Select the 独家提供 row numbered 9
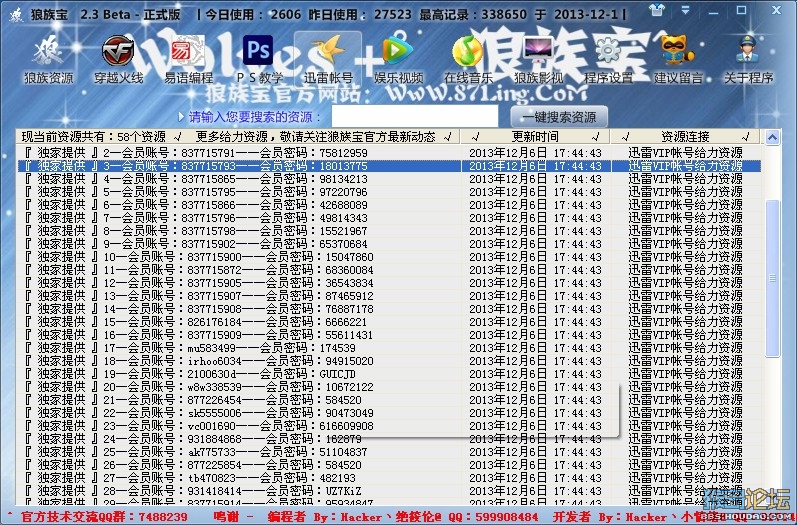The height and width of the screenshot is (525, 797). point(389,244)
